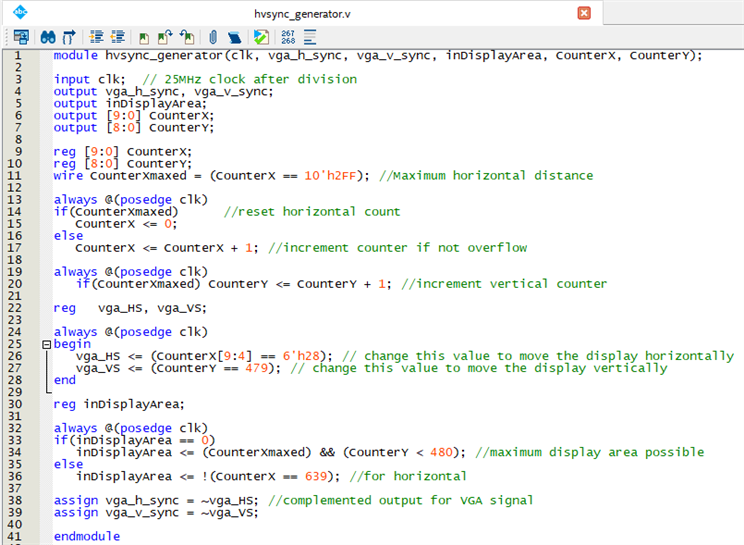Click the find matching delimiter braces icon
The height and width of the screenshot is (545, 744).
point(69,37)
